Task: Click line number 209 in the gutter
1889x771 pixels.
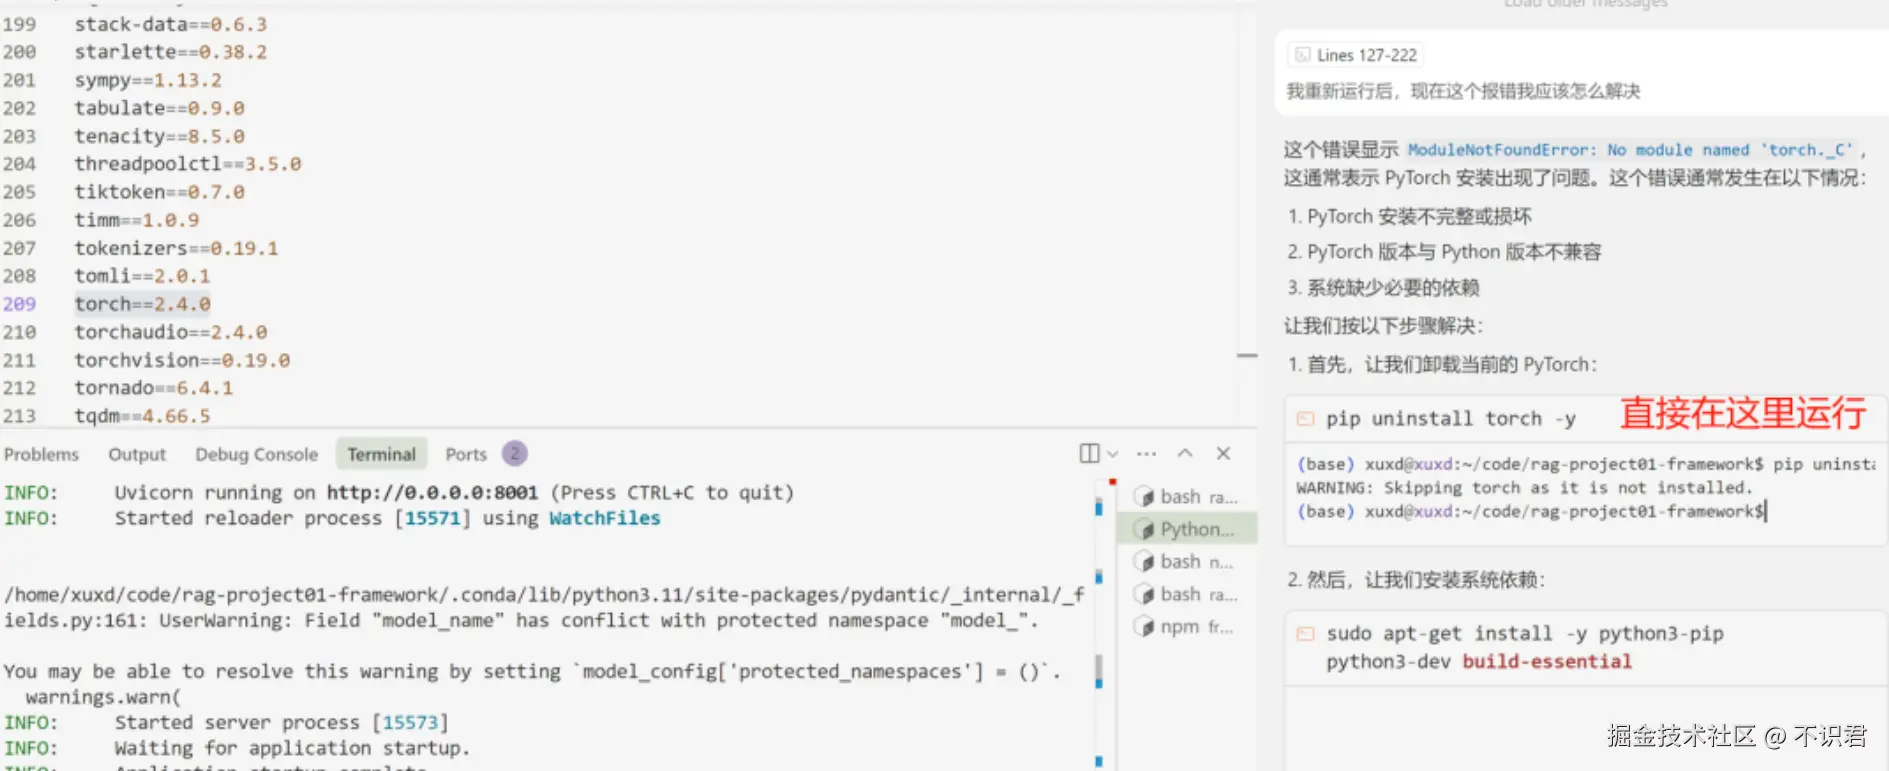Action: click(x=19, y=304)
